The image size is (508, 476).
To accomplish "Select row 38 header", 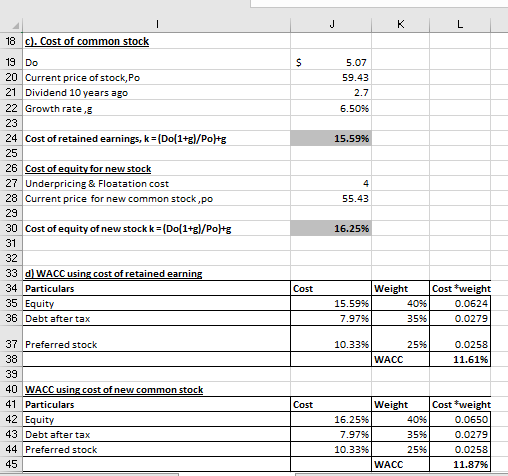I will pyautogui.click(x=11, y=359).
